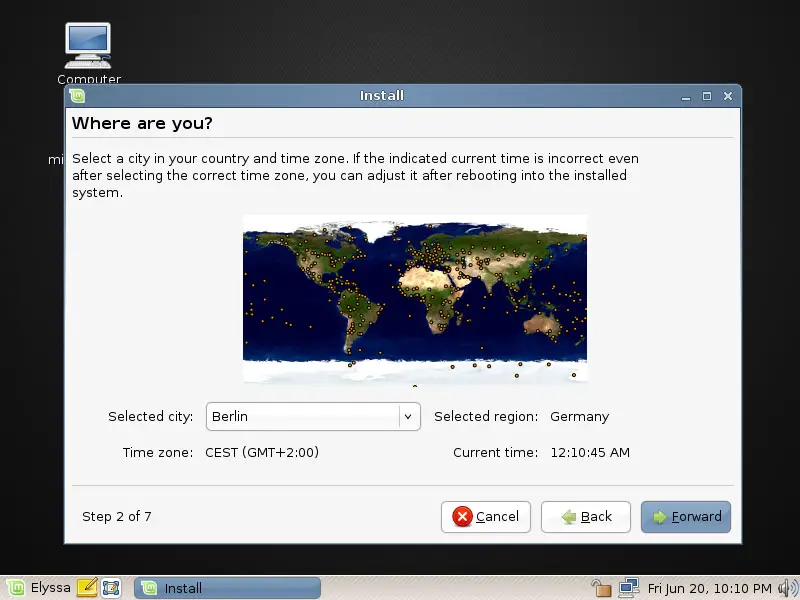This screenshot has width=800, height=600.
Task: Click the Where are you? heading
Action: point(142,123)
